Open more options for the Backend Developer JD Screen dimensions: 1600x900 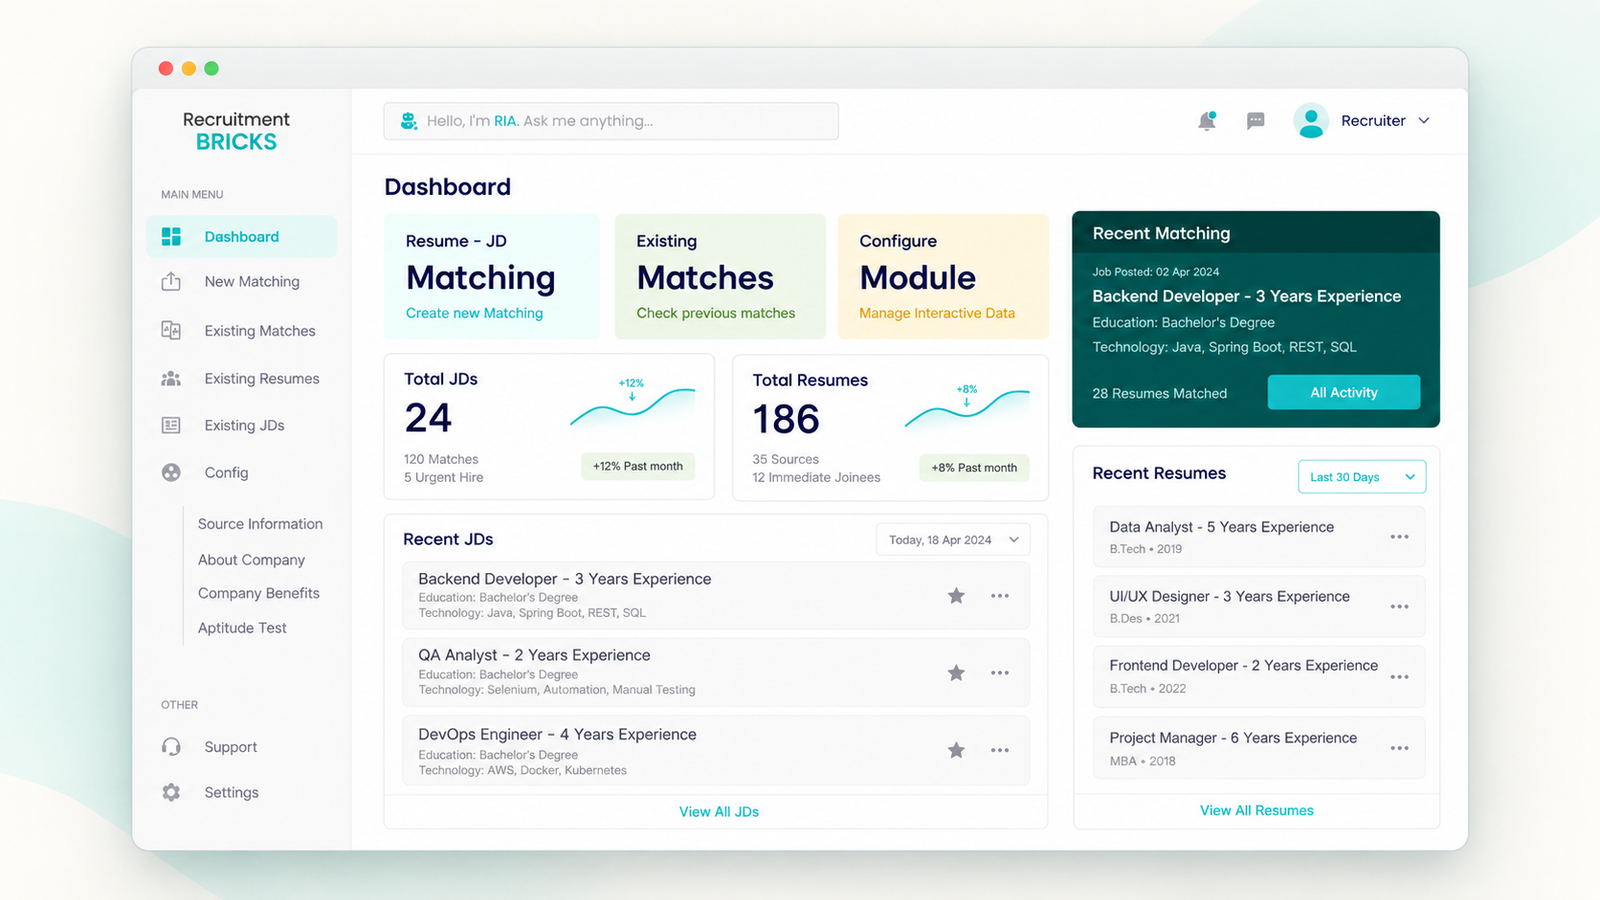(1000, 596)
